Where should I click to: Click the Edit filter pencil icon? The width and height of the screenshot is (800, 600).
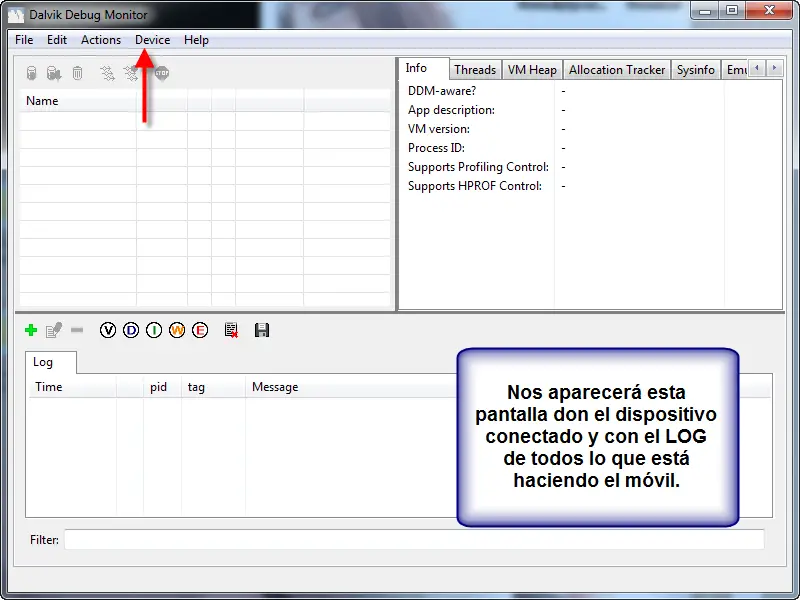pos(54,330)
